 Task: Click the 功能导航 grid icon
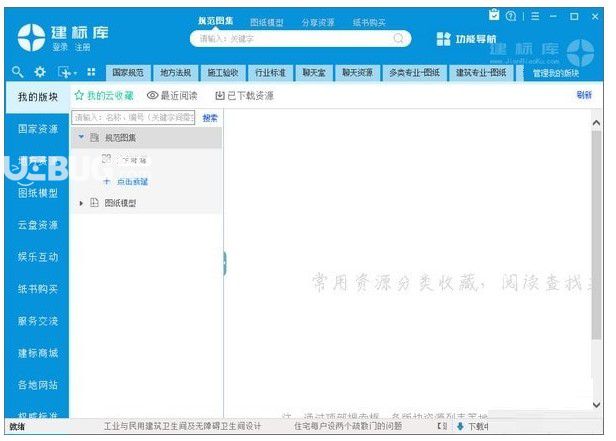(x=444, y=39)
